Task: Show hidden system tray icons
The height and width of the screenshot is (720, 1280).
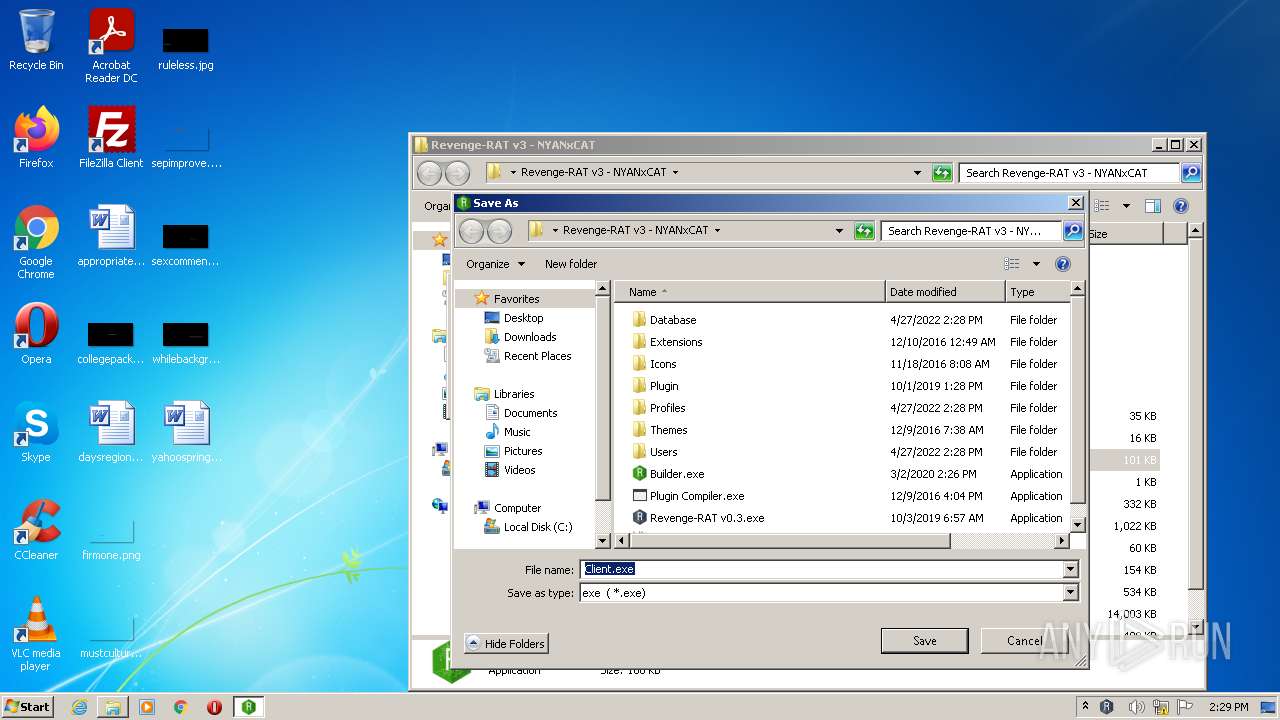Action: point(1085,707)
